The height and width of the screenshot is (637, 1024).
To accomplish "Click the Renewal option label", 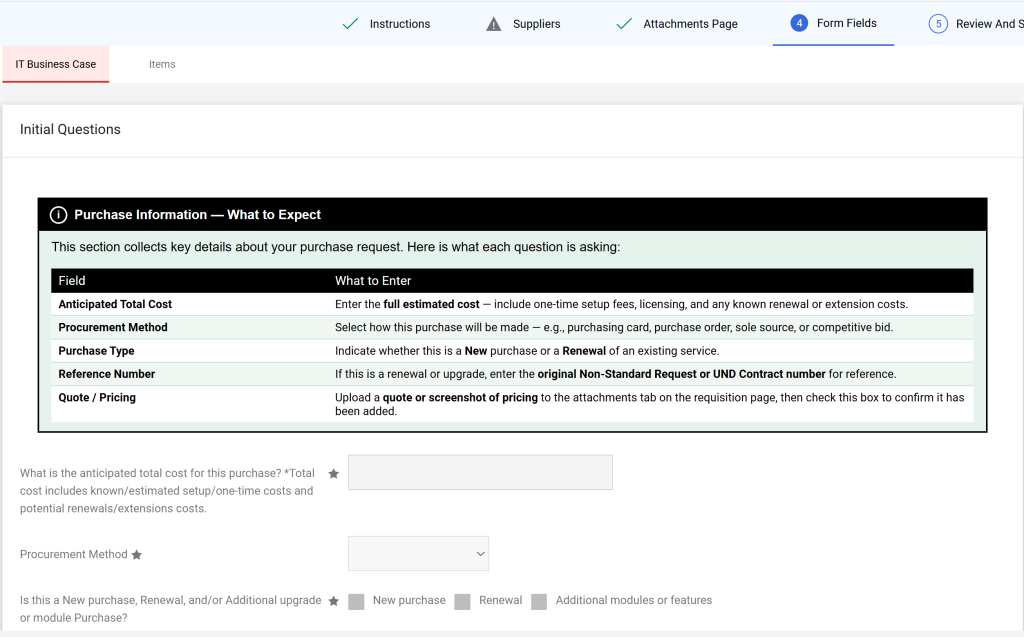I will (500, 600).
